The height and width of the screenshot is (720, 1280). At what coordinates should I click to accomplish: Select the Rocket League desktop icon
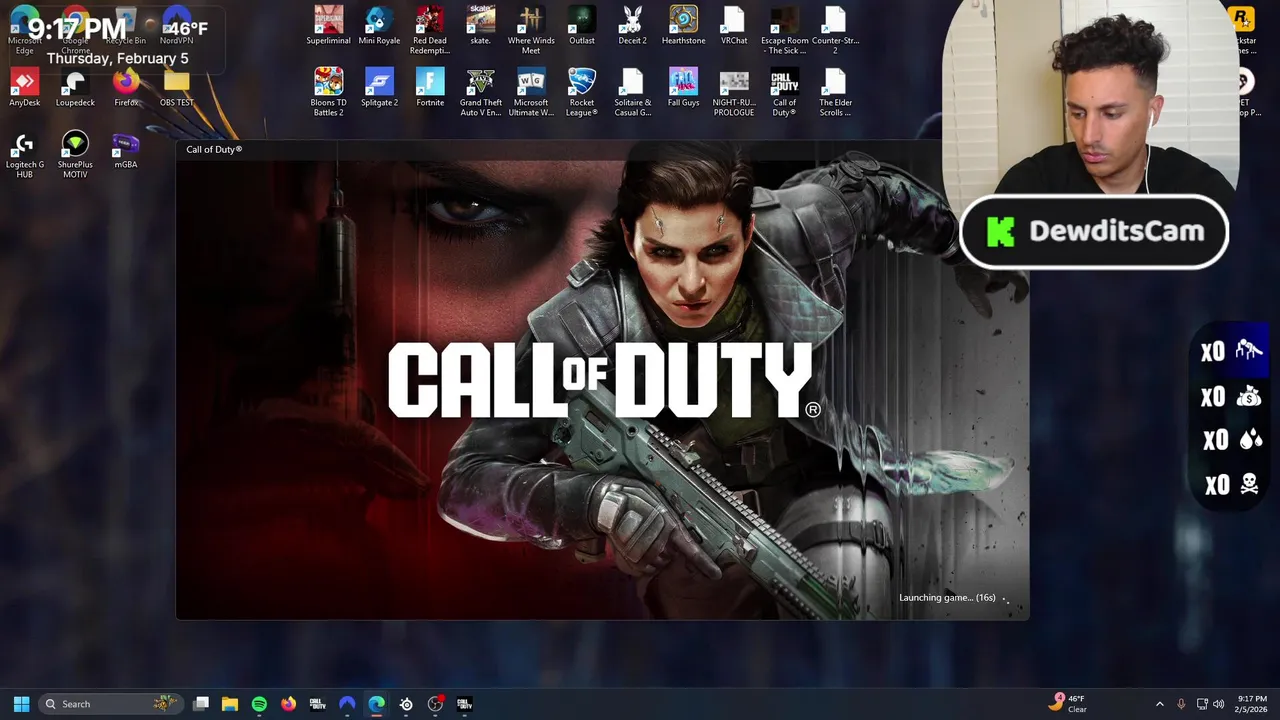tap(582, 92)
